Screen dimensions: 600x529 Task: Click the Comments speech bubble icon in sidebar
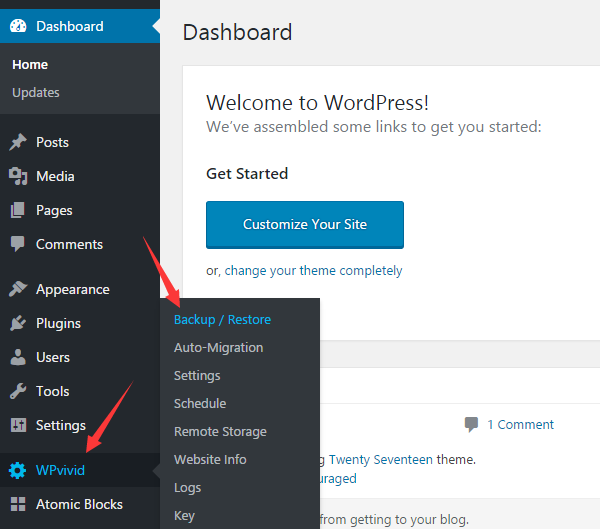coord(18,244)
